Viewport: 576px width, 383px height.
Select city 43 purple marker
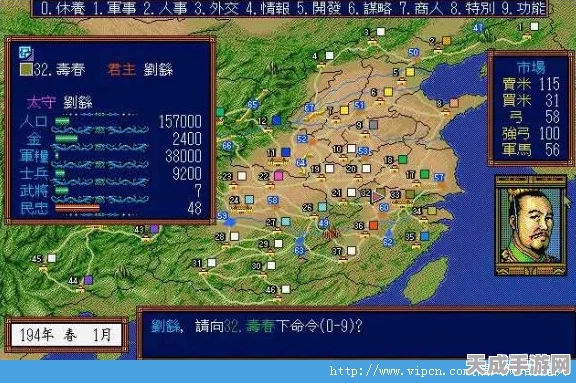point(154,229)
